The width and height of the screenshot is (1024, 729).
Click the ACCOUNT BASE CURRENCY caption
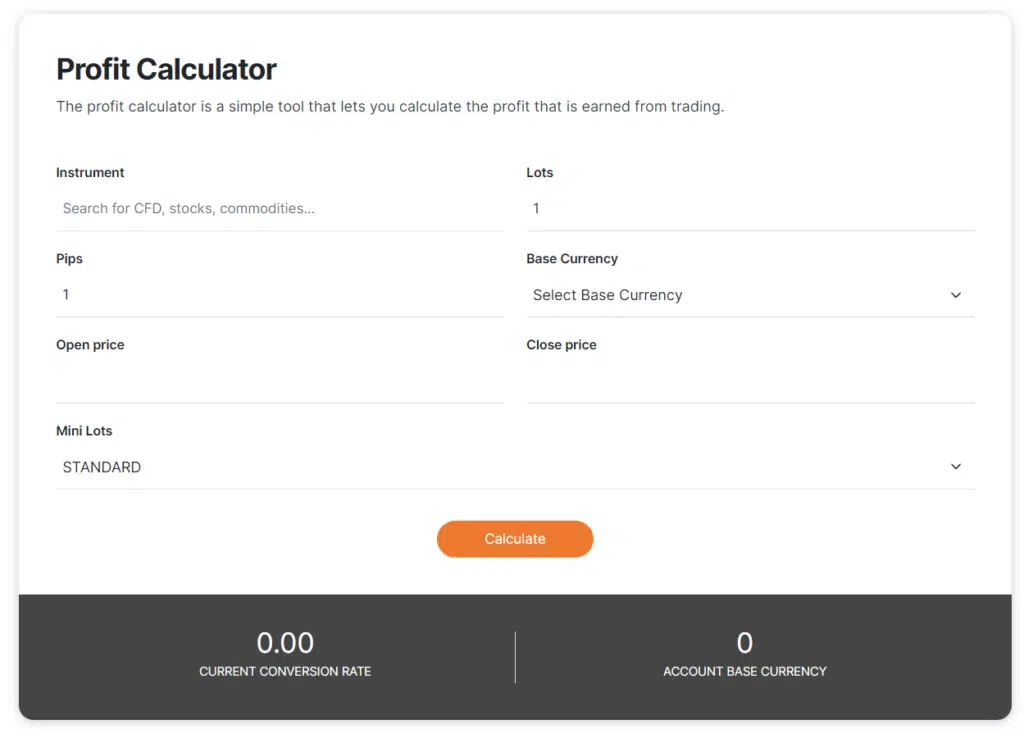pyautogui.click(x=744, y=672)
